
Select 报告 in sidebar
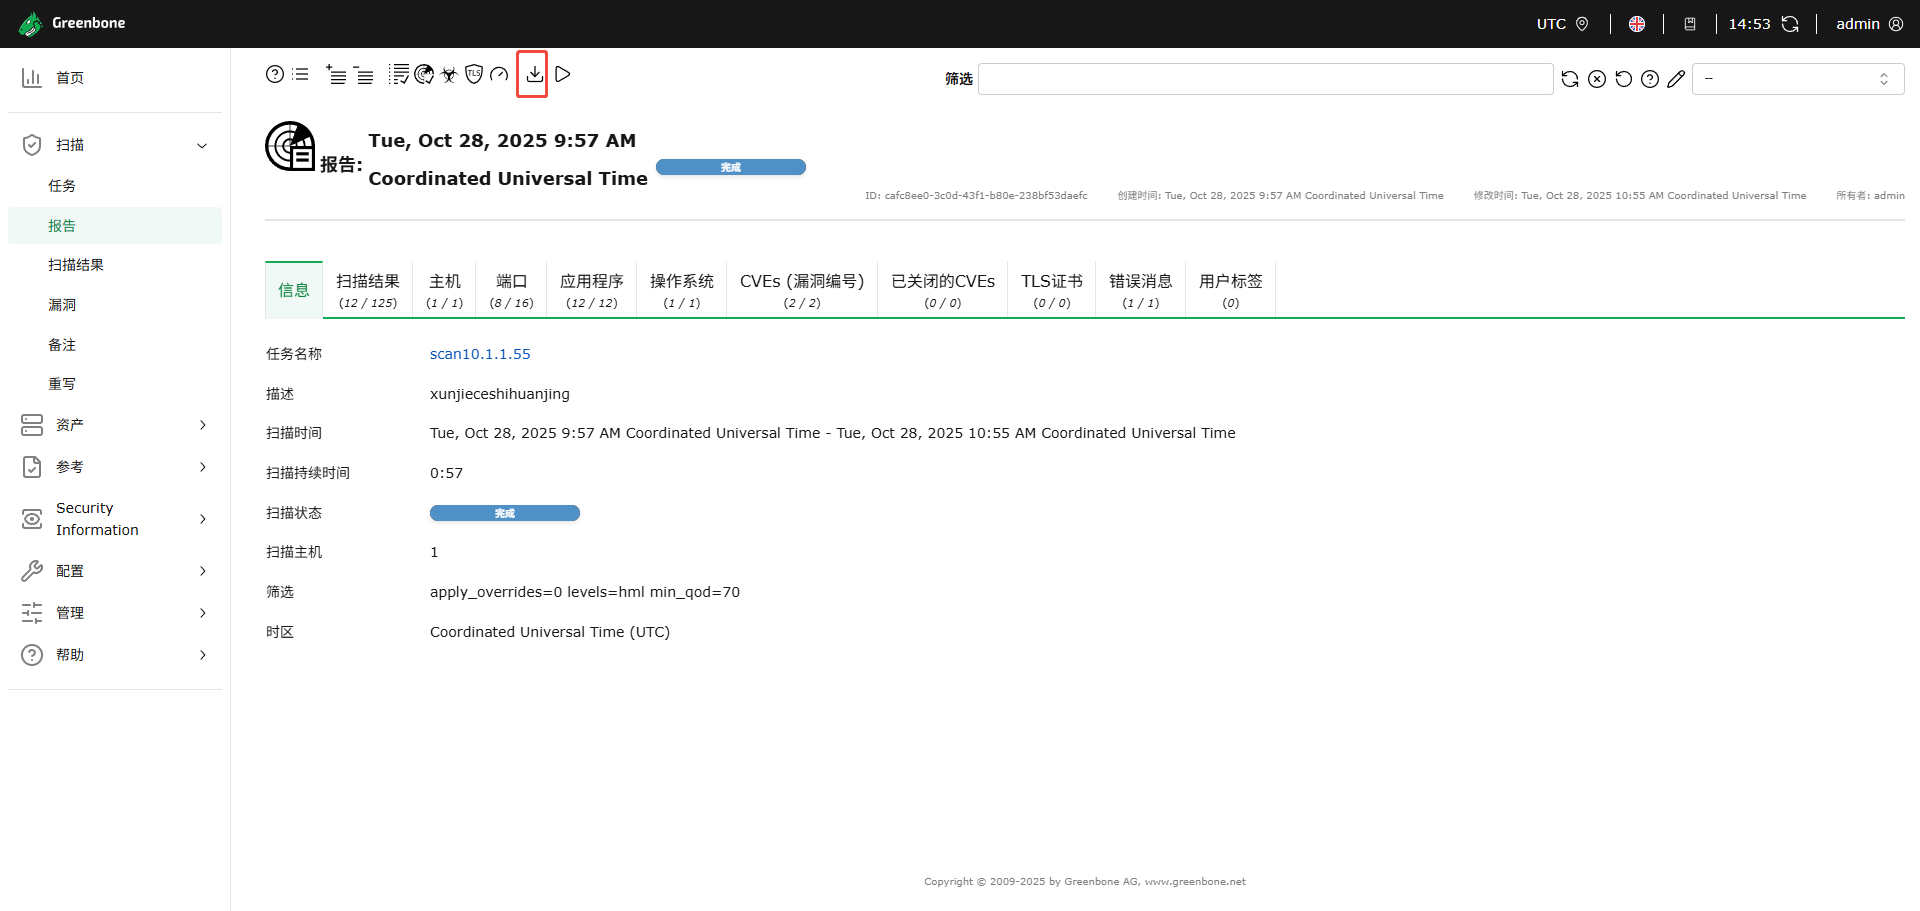(115, 225)
